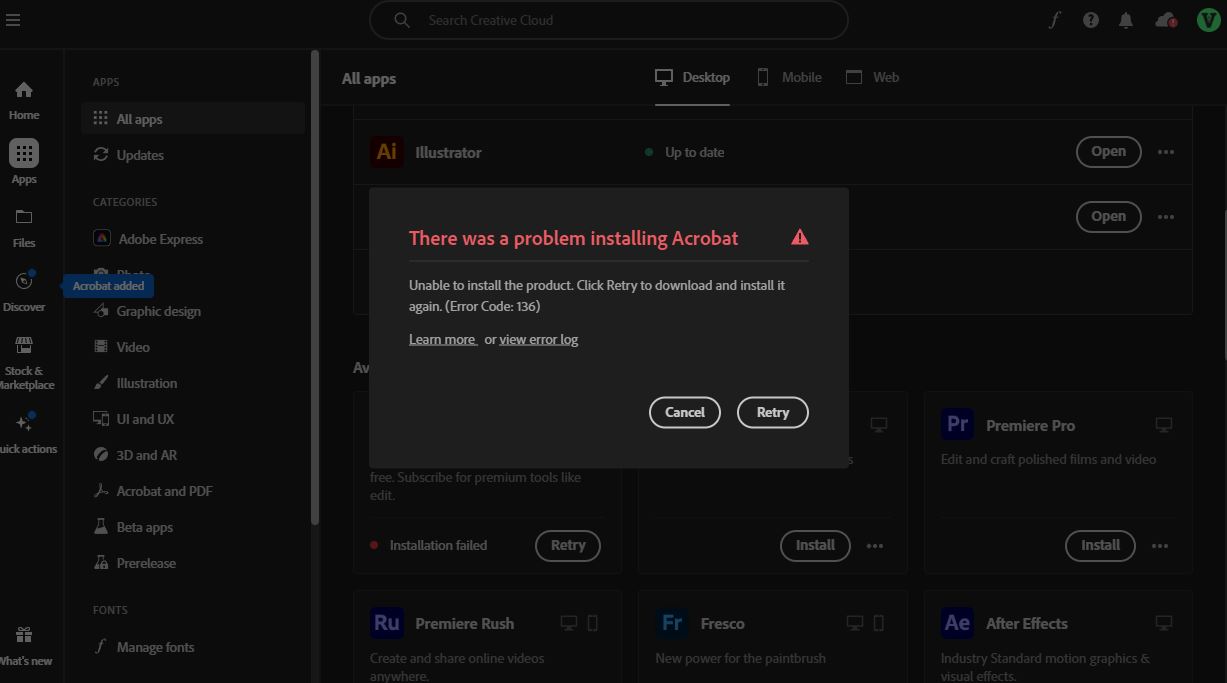Cancel the Acrobat install error dialog

coord(685,412)
